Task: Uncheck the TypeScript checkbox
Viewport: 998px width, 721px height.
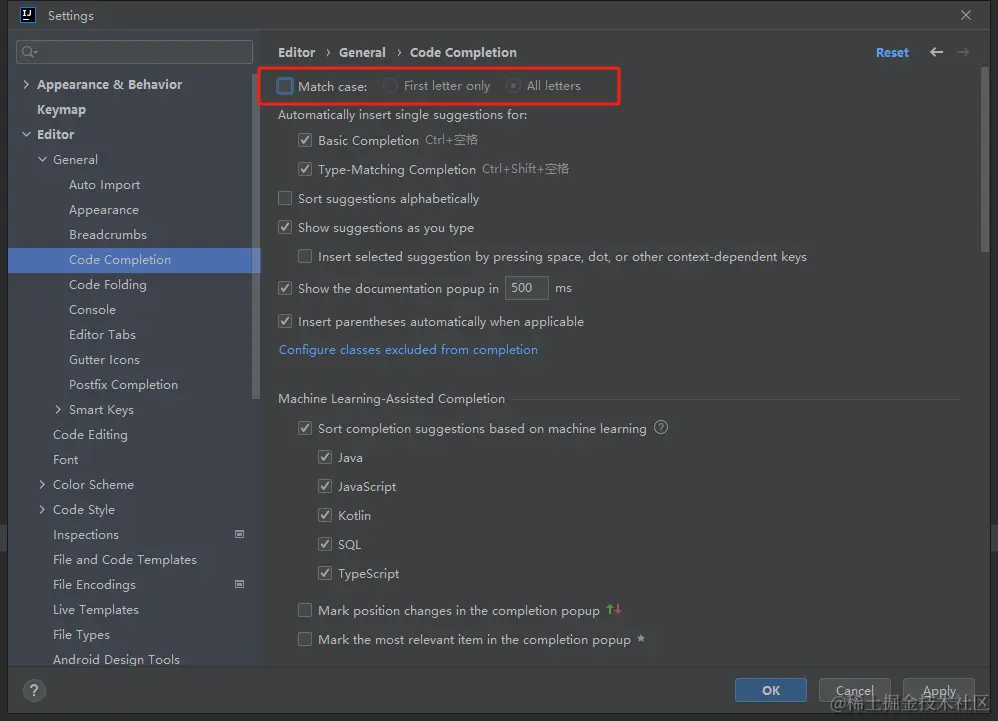Action: [325, 573]
